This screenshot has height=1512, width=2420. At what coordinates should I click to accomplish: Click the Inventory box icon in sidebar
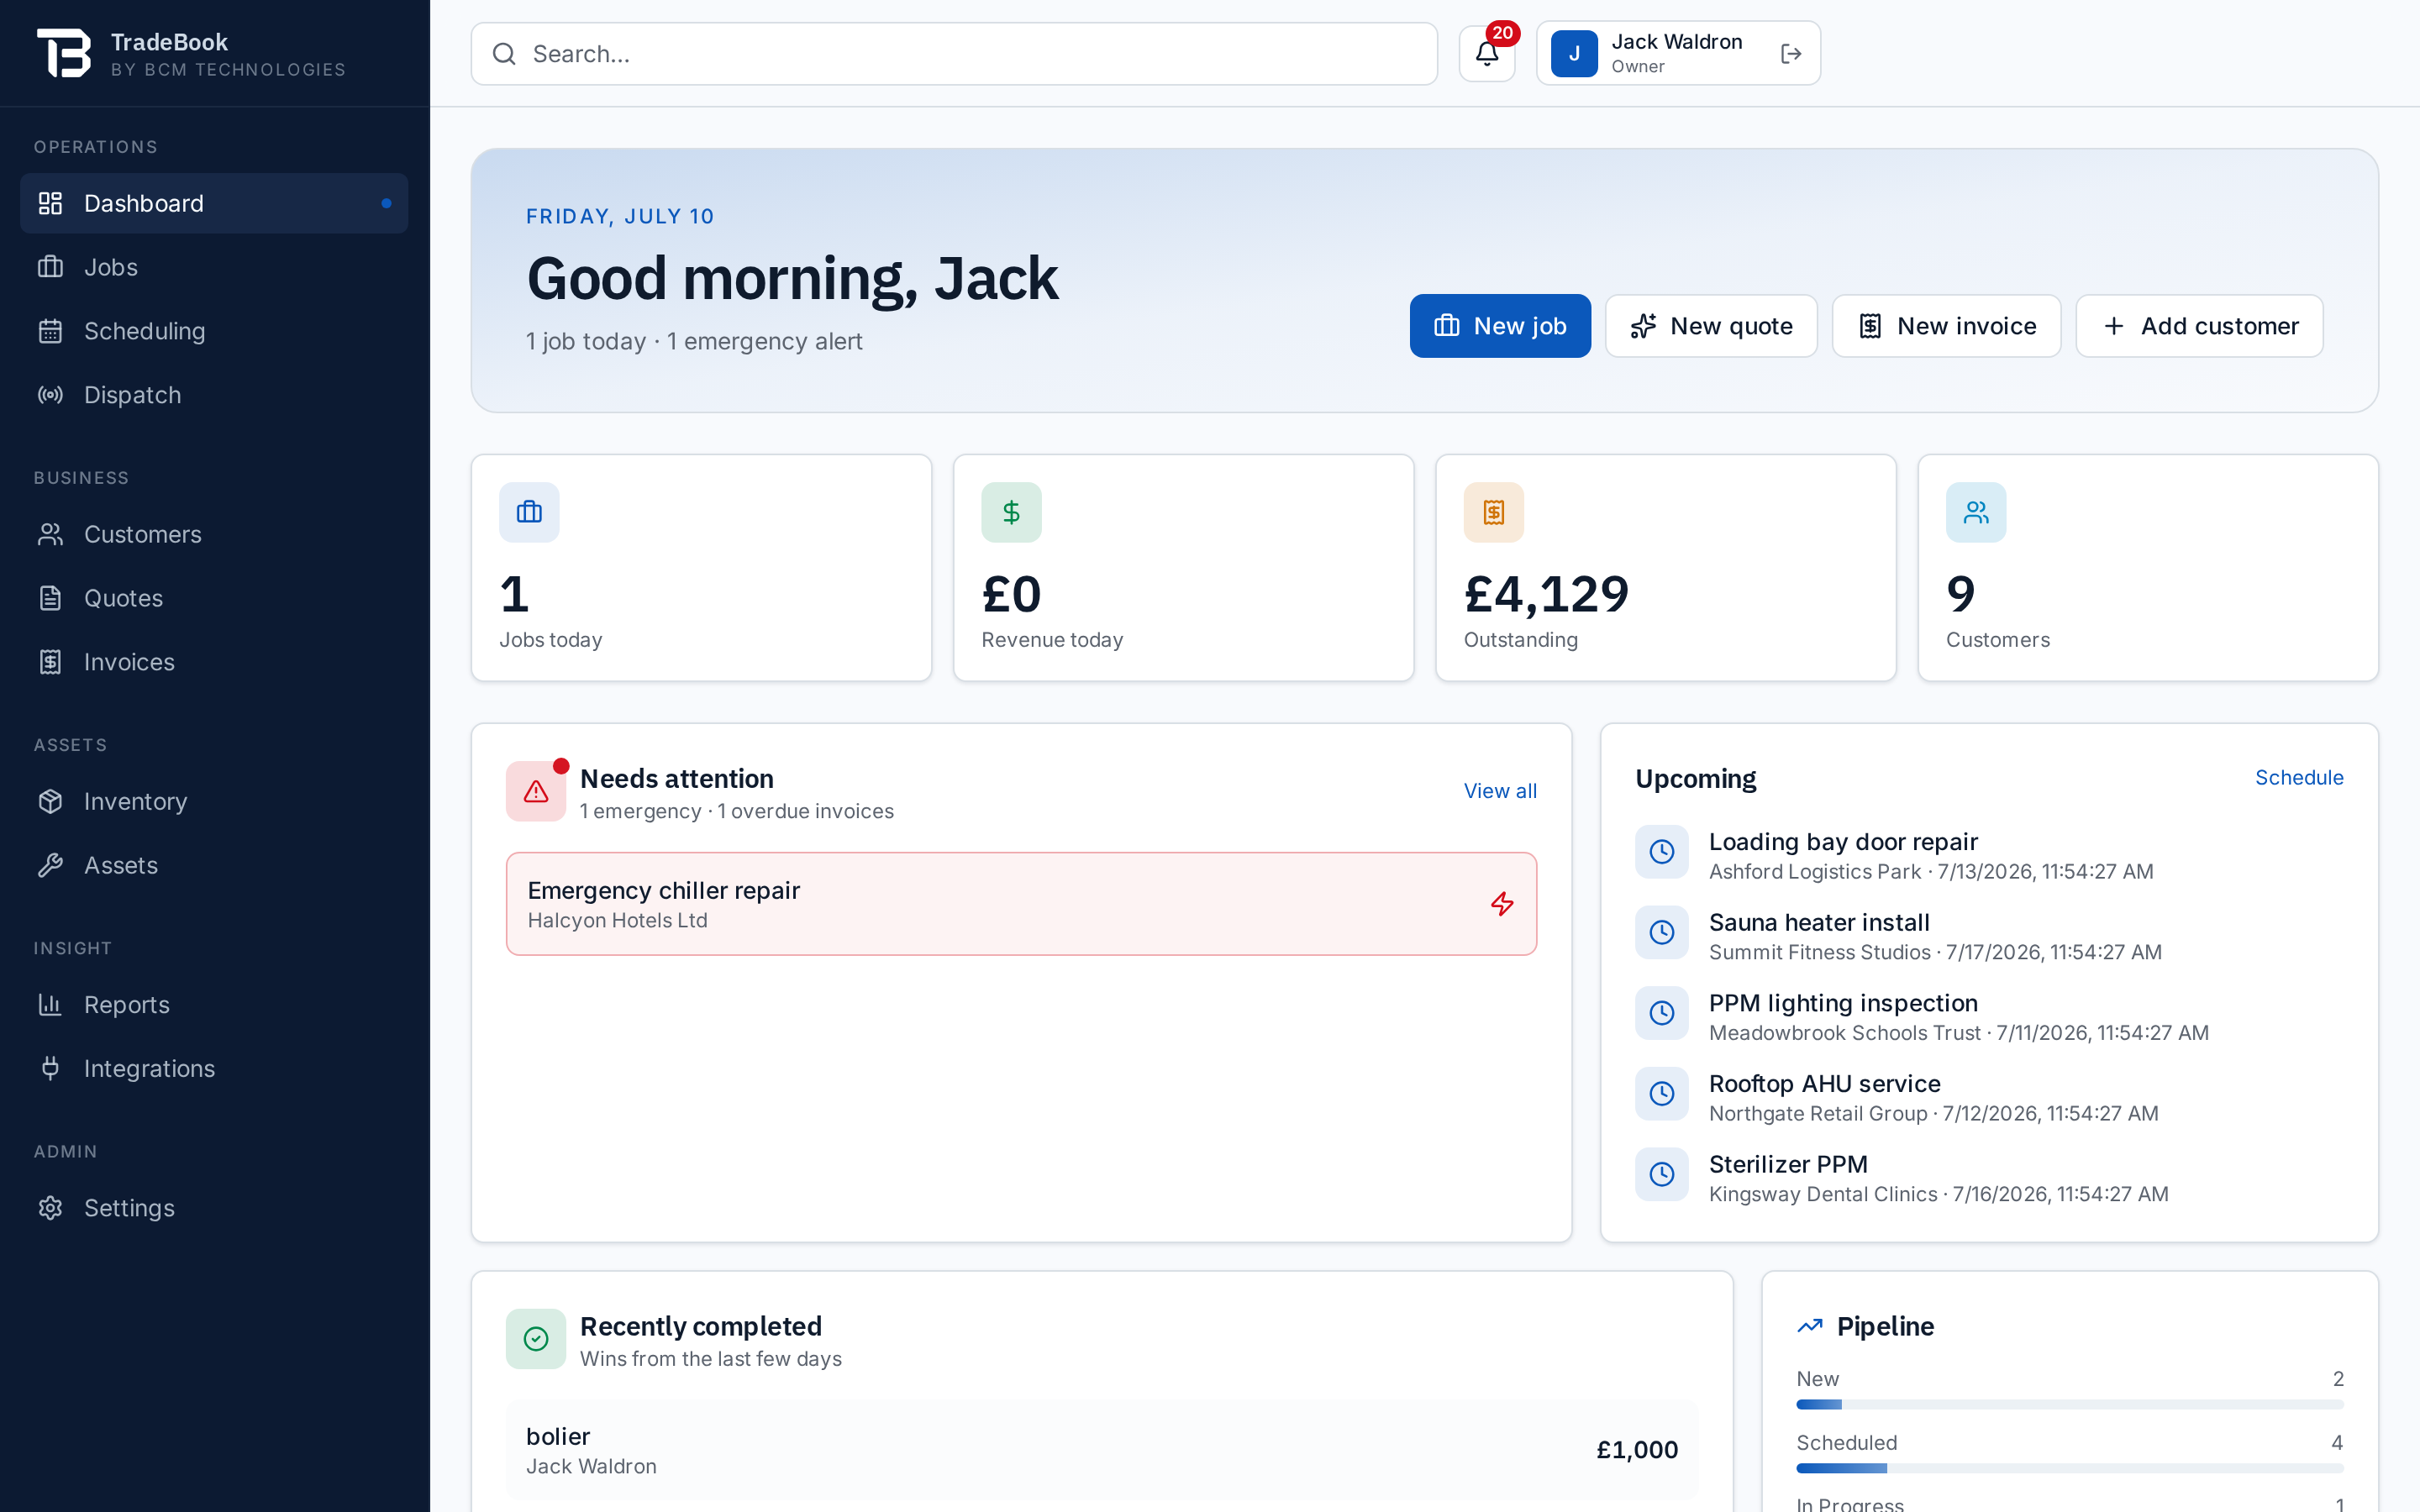[x=50, y=801]
